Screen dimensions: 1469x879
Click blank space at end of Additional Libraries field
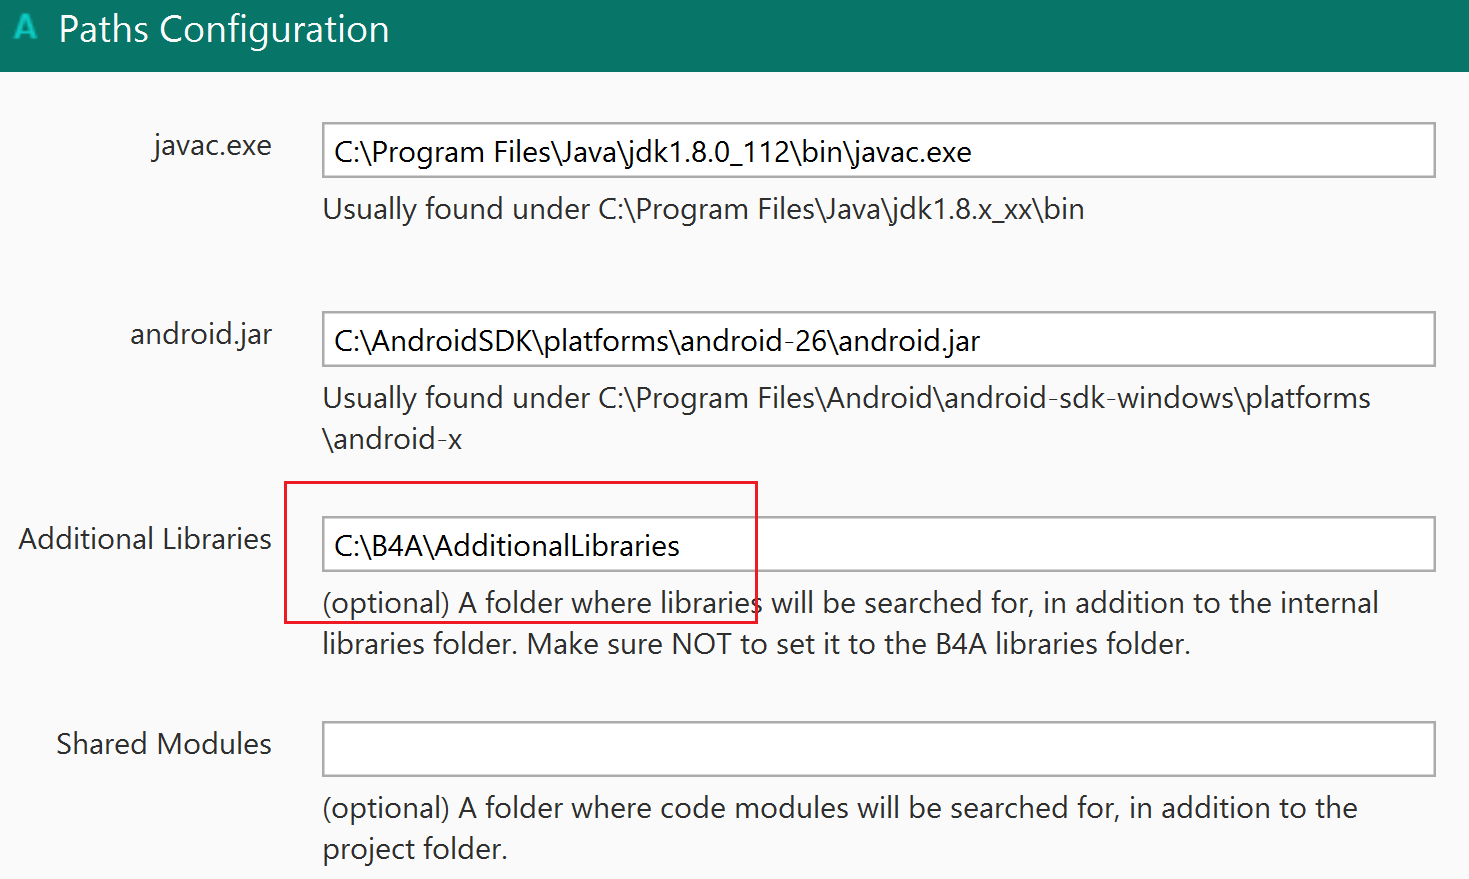(1100, 545)
